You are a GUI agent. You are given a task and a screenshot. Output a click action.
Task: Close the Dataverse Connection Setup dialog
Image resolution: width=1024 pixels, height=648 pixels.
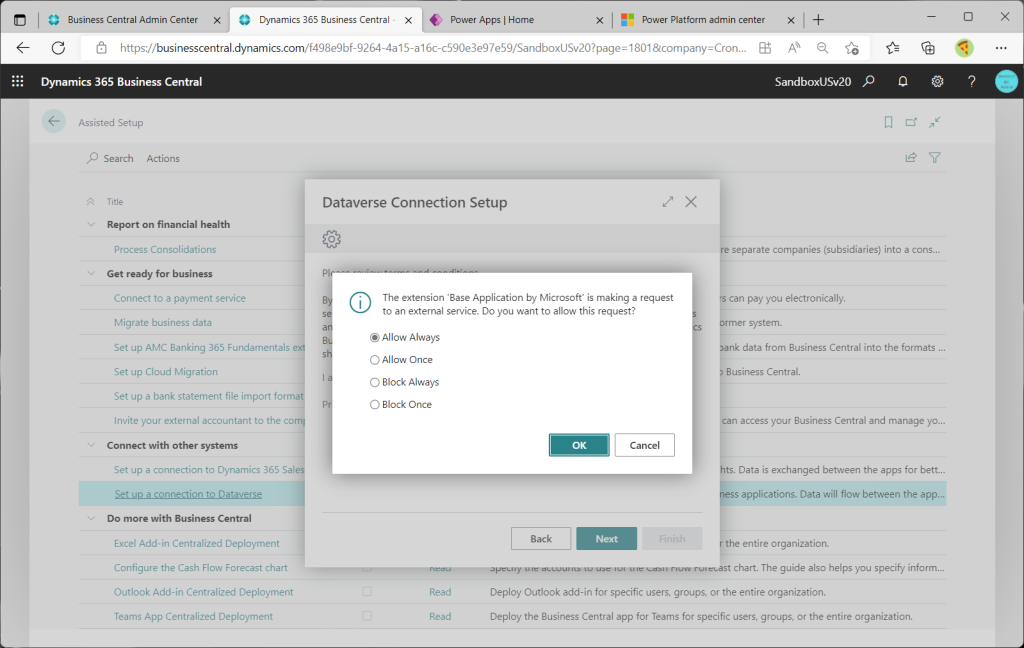pos(691,202)
